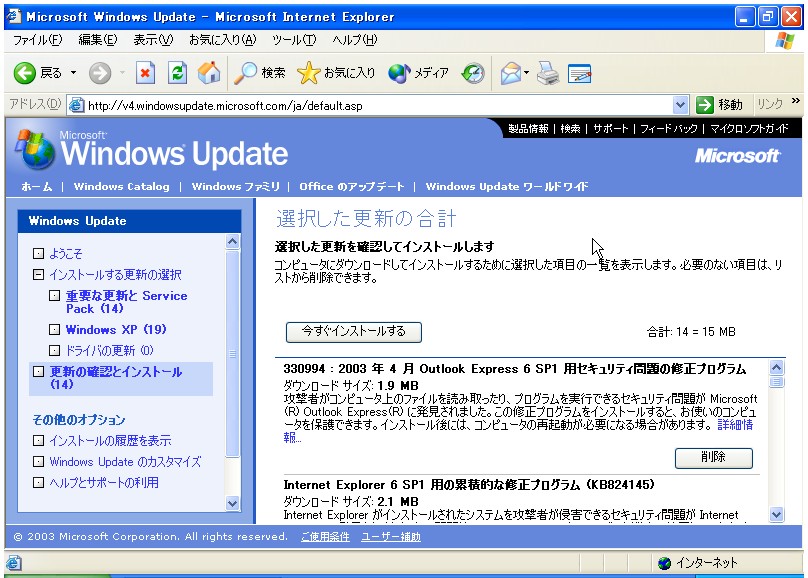Click the 今すぐインストールする button

(354, 332)
